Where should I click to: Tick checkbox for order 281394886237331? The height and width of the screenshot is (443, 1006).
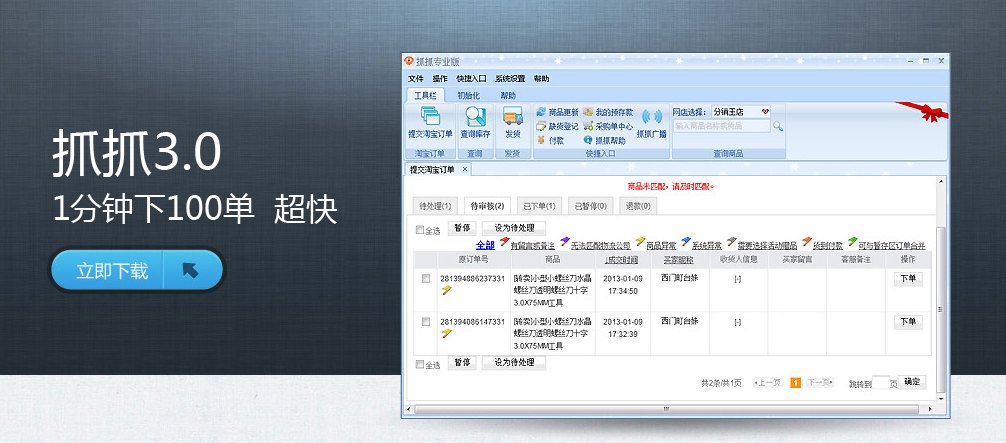pos(425,279)
